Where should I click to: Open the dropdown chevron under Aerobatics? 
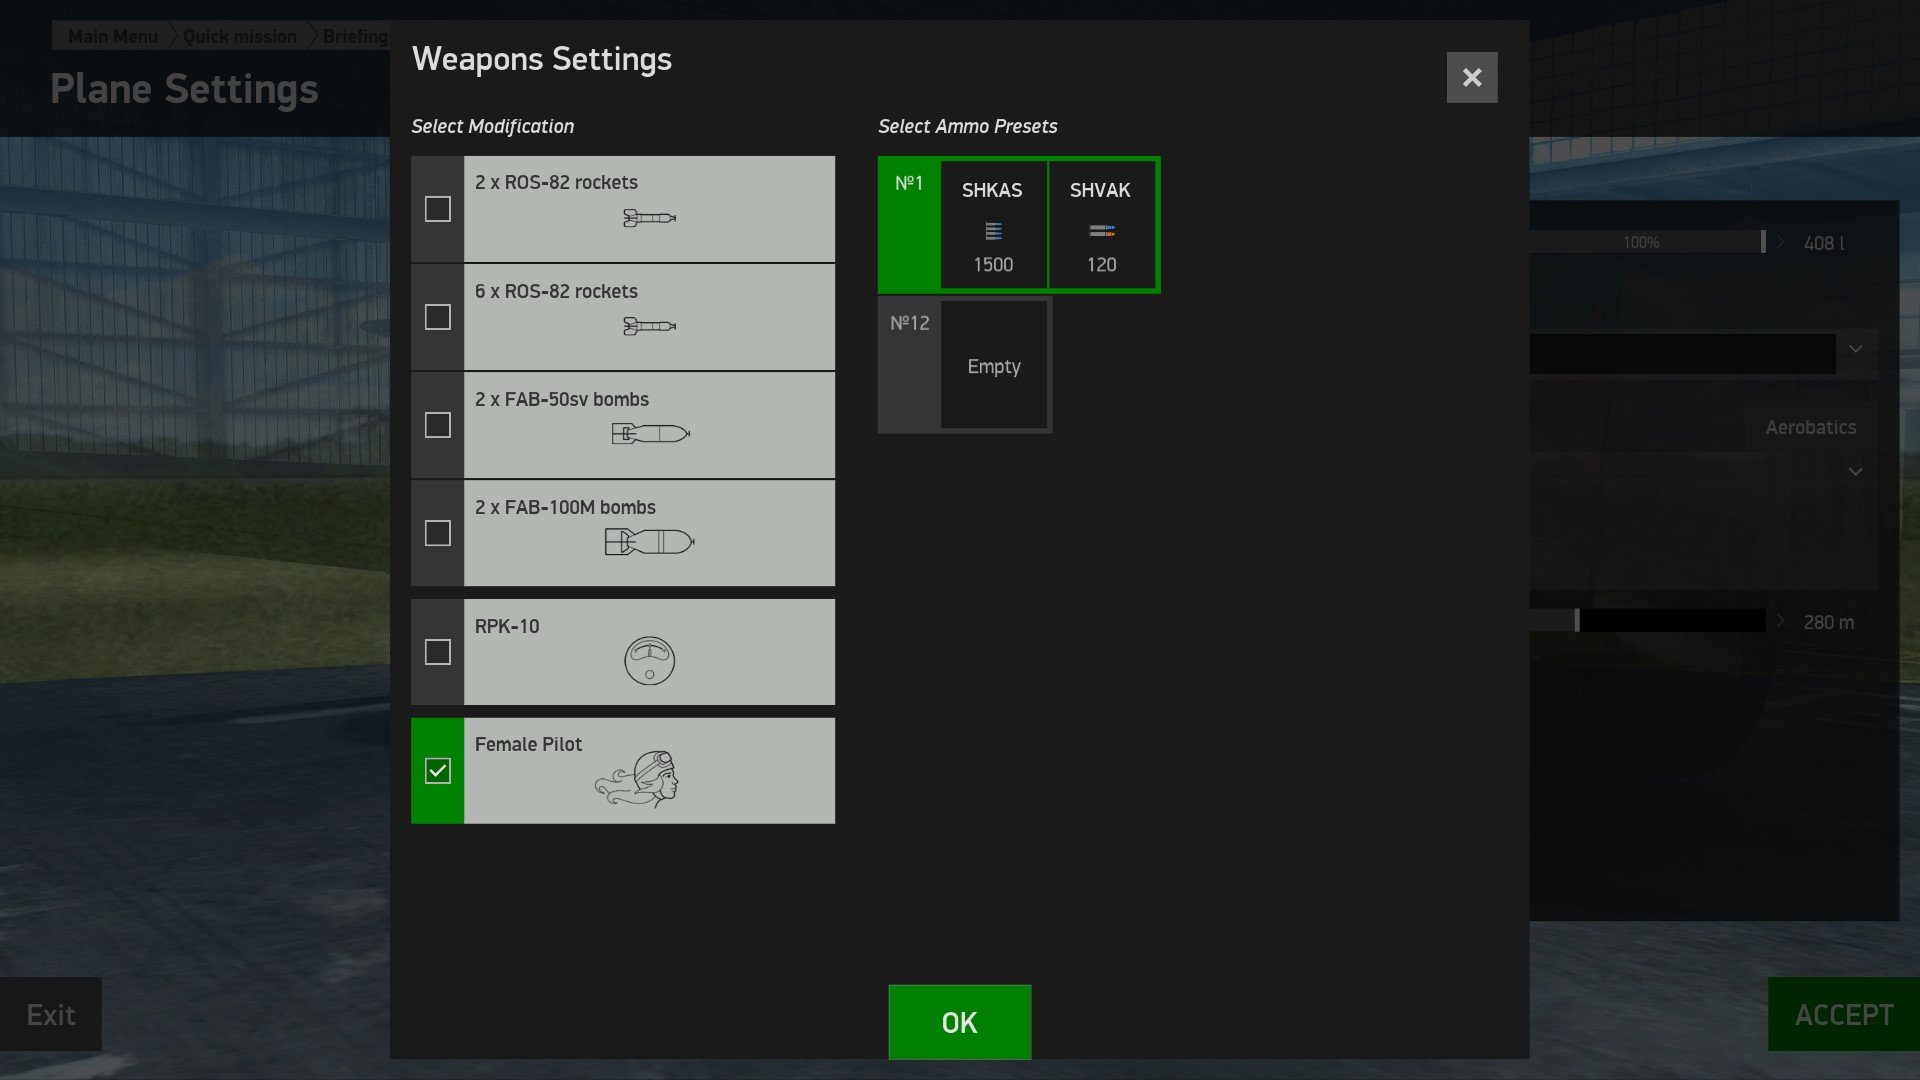(x=1855, y=471)
